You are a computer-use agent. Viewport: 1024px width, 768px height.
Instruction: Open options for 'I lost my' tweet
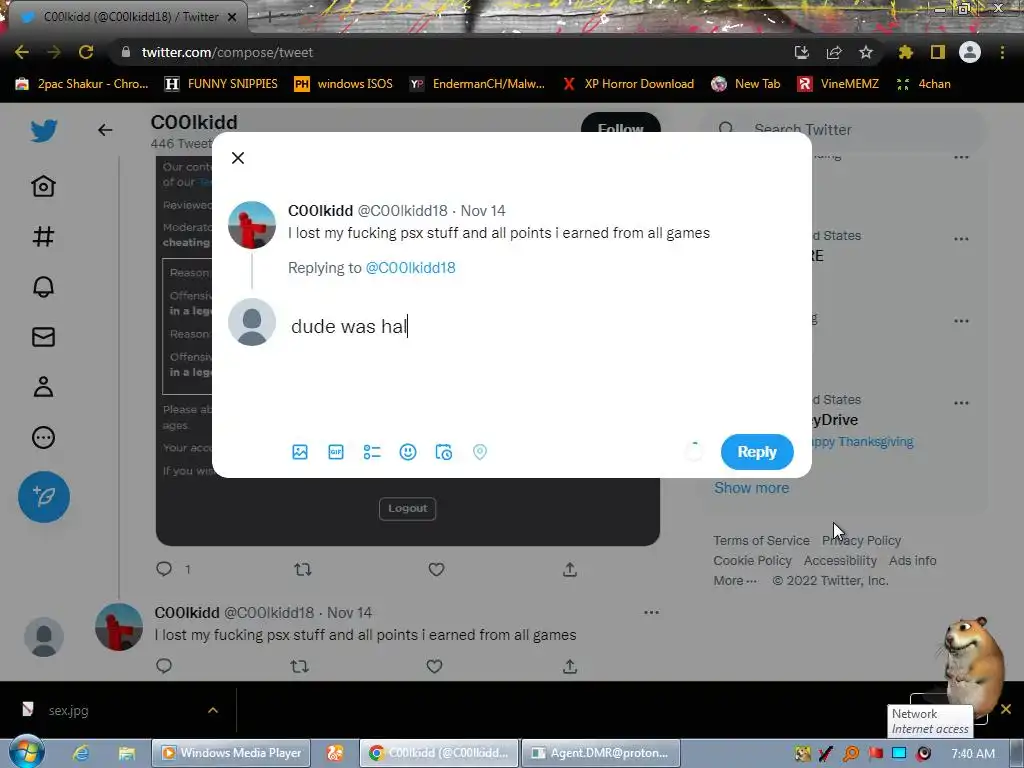coord(651,613)
